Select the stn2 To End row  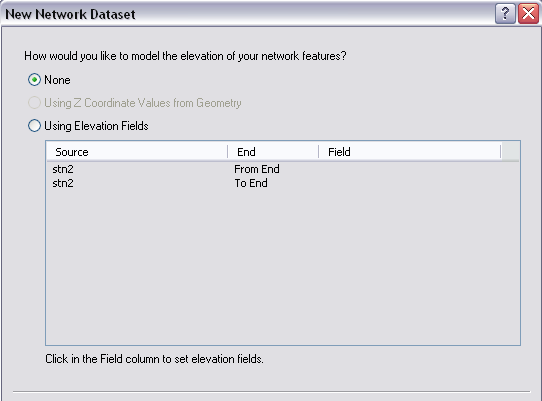click(283, 183)
